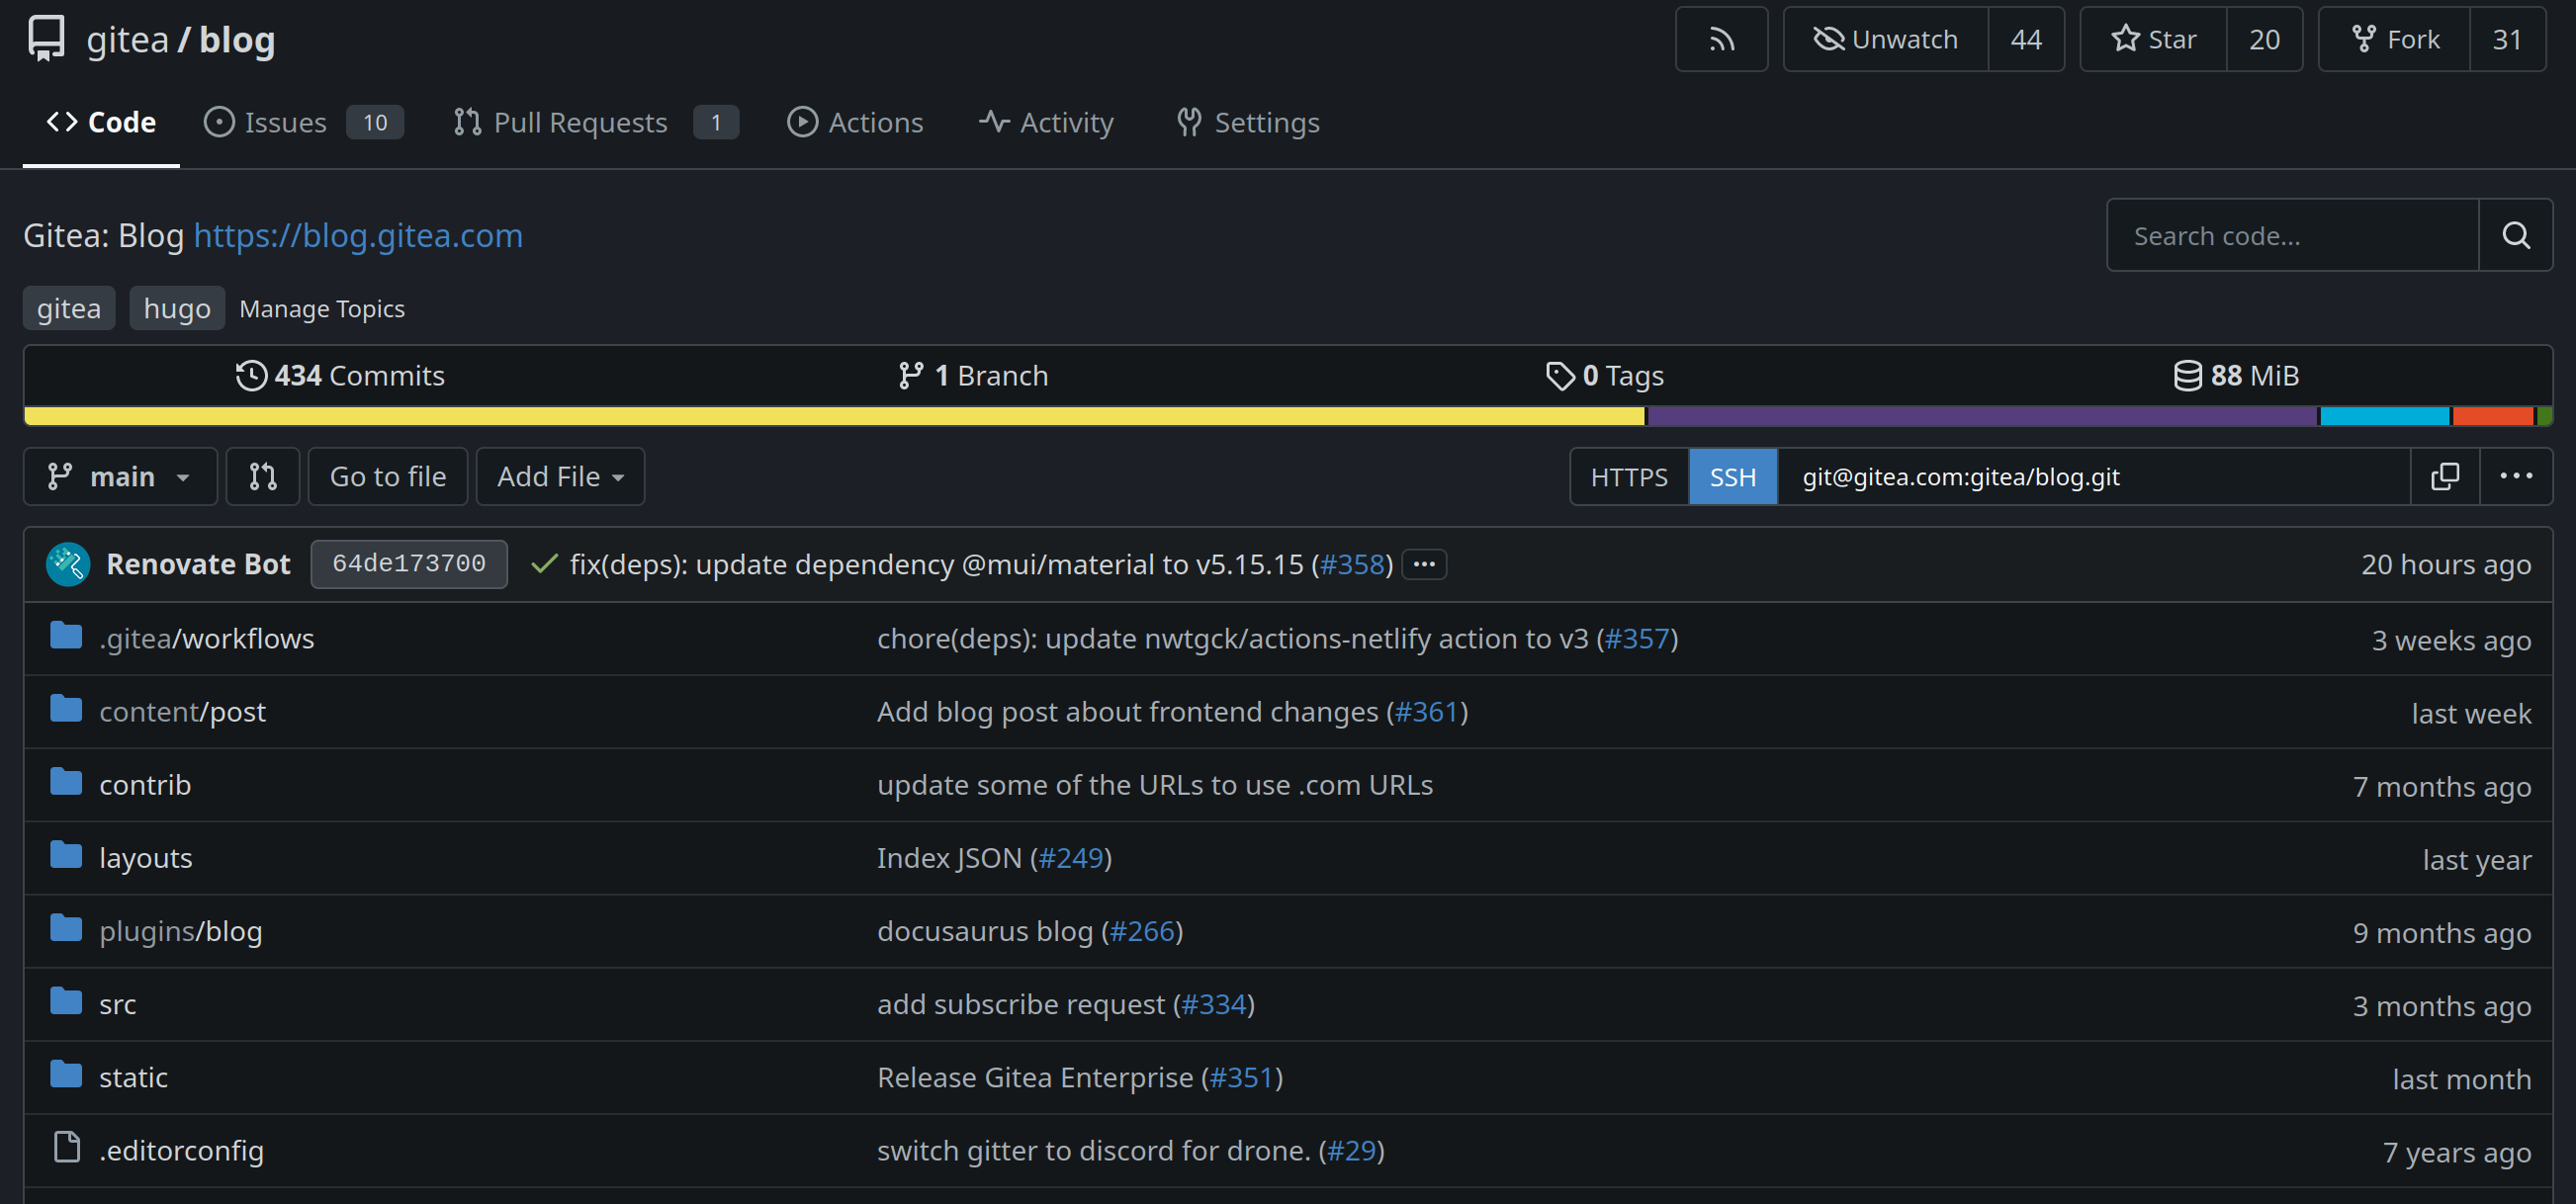Open the #361 frontend changes link

coord(1427,711)
